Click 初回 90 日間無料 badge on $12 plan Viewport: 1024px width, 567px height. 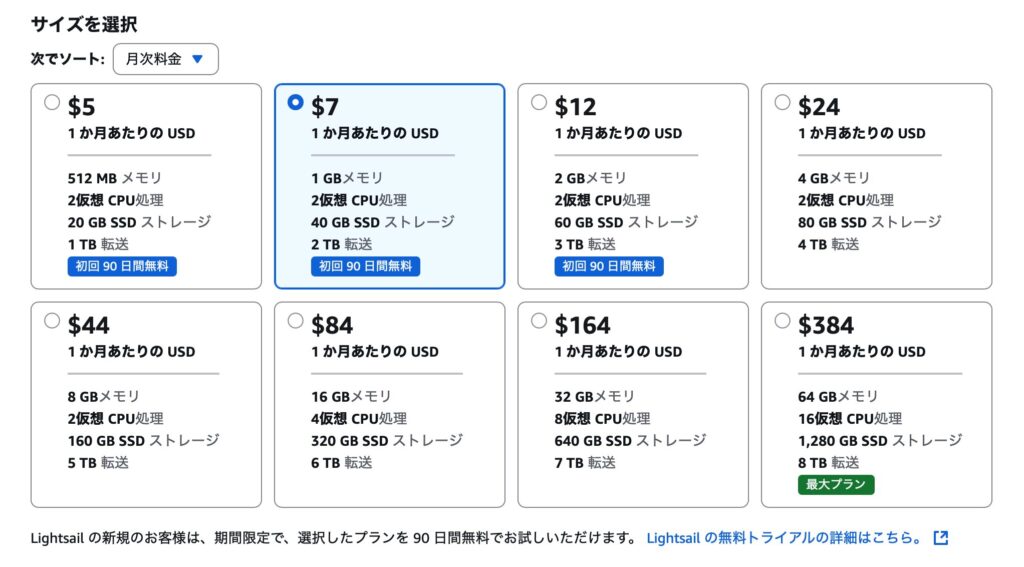609,267
